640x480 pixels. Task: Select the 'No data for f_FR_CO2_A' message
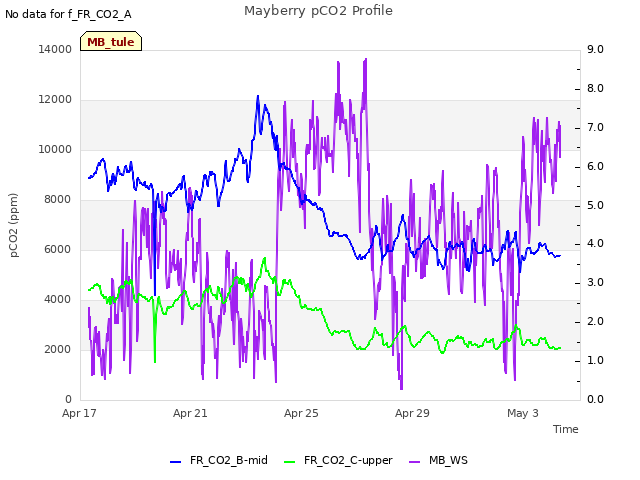click(x=68, y=14)
